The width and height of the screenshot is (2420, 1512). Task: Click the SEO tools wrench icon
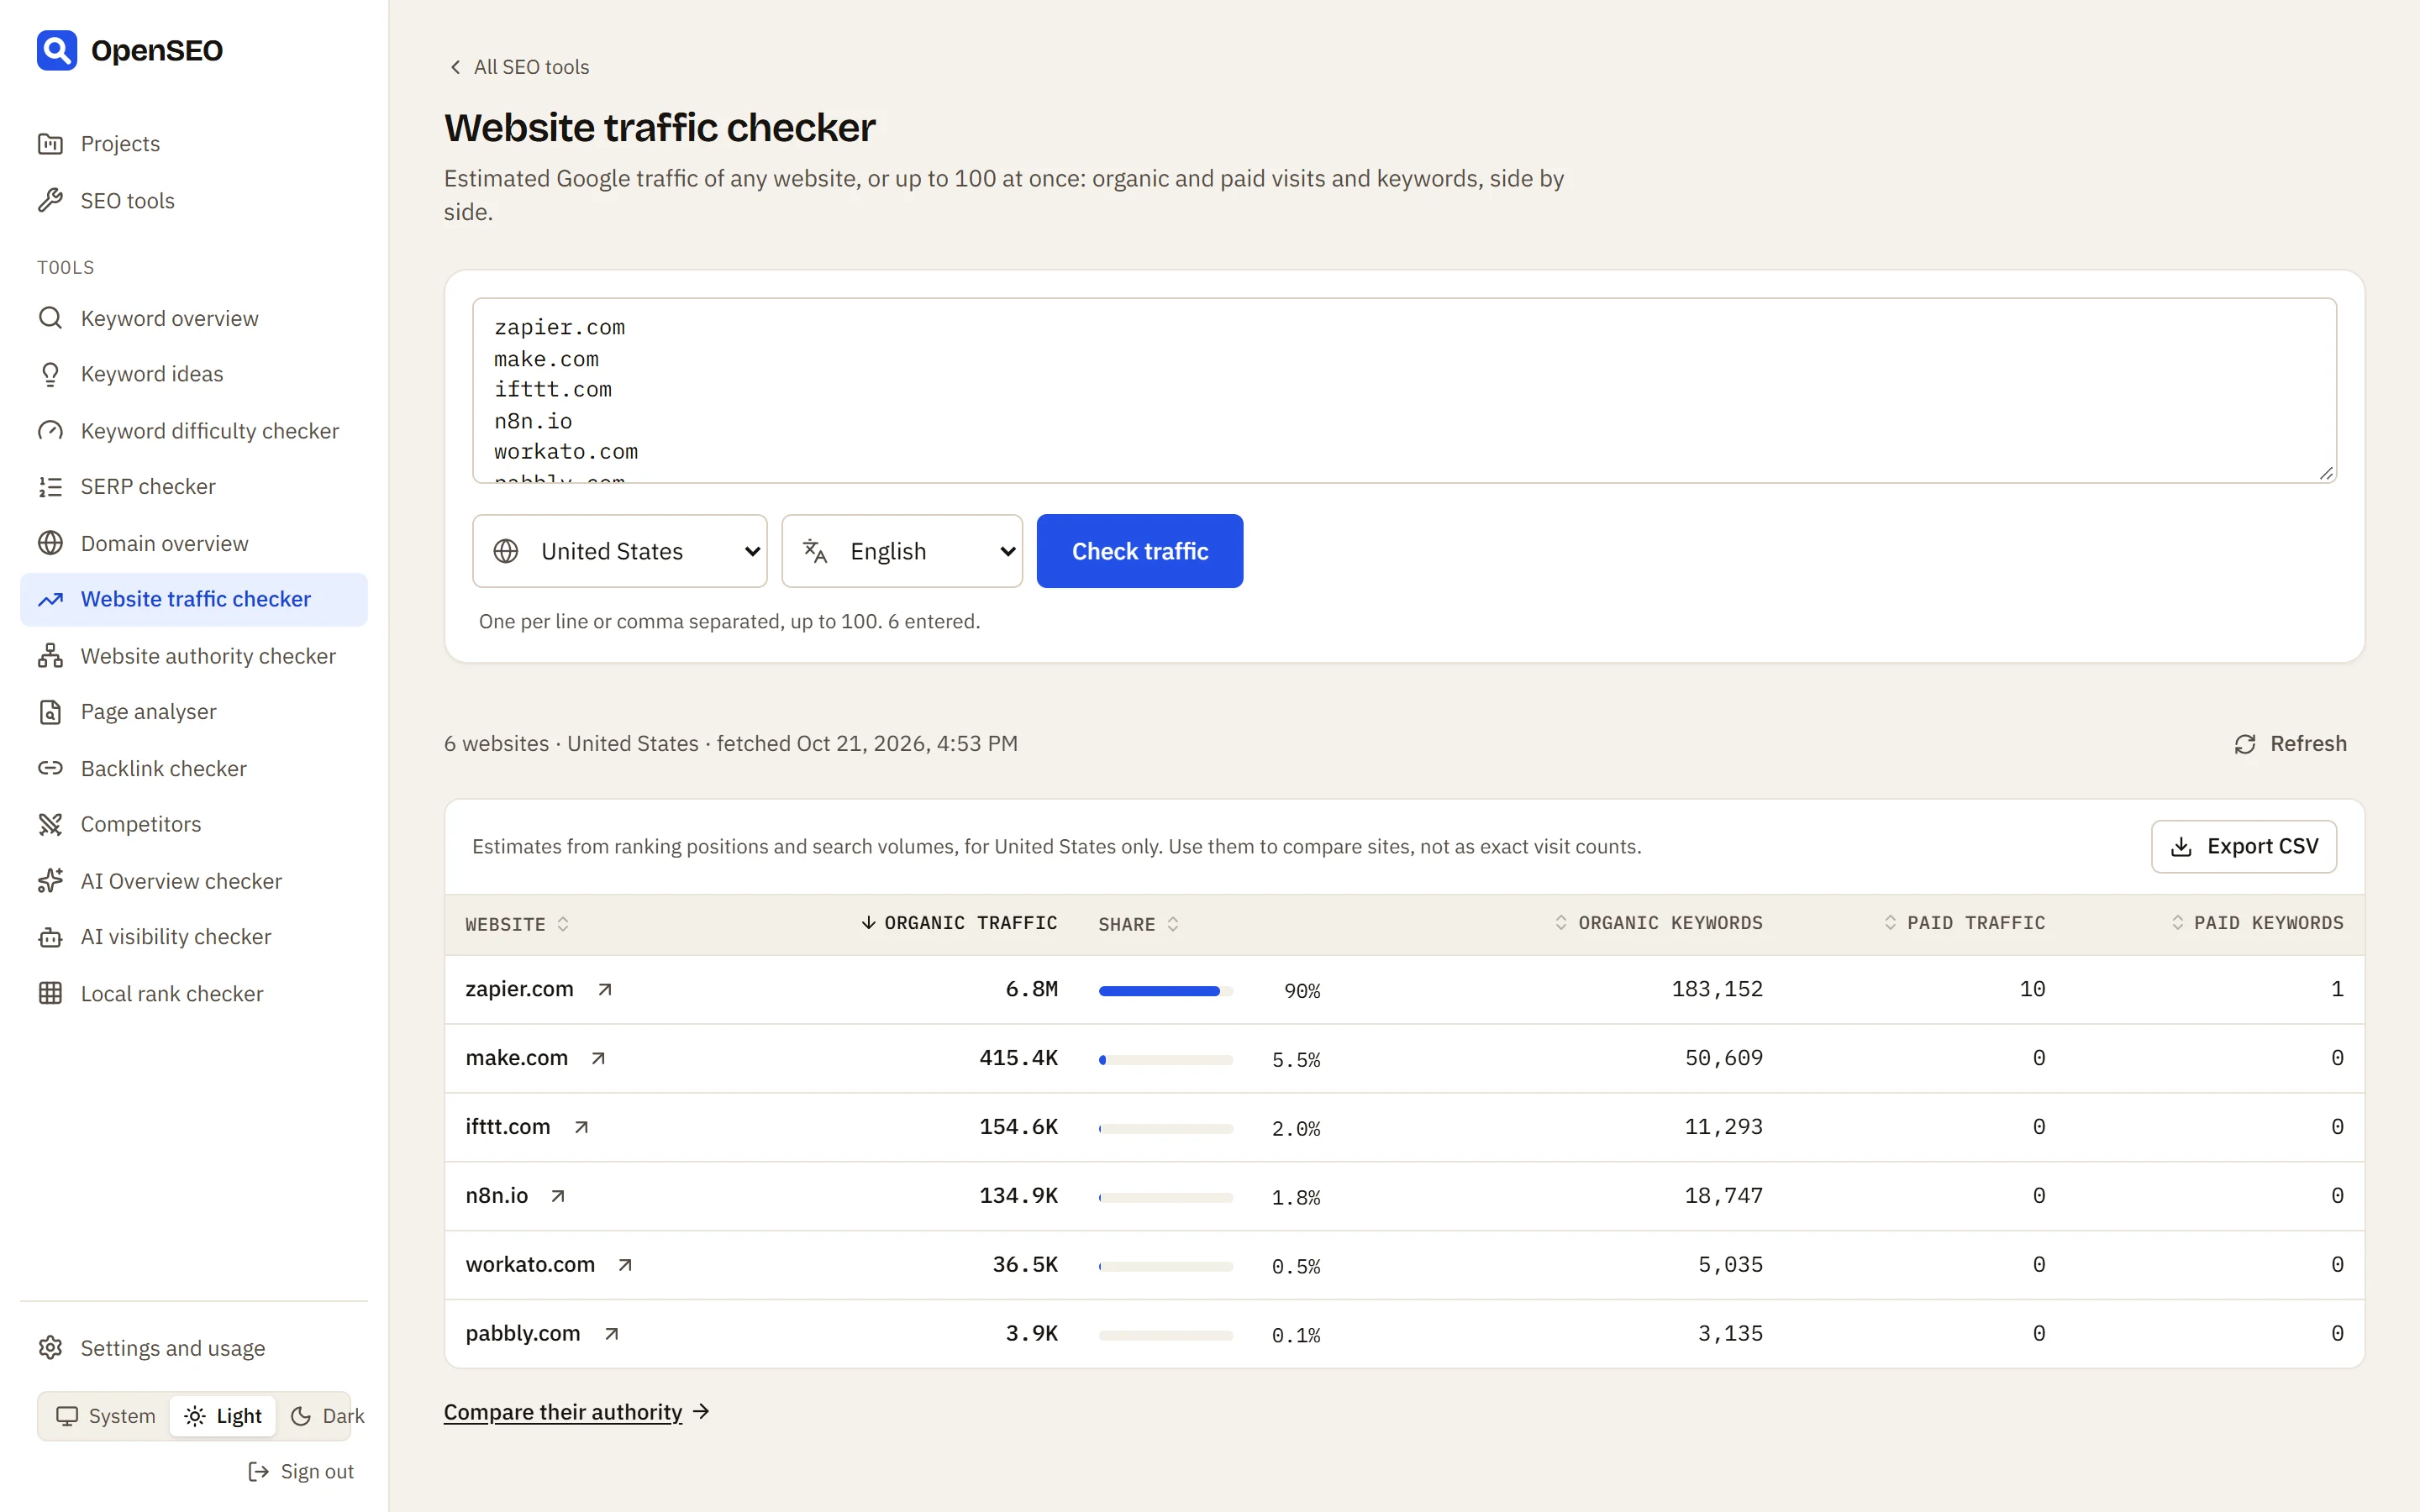50,201
